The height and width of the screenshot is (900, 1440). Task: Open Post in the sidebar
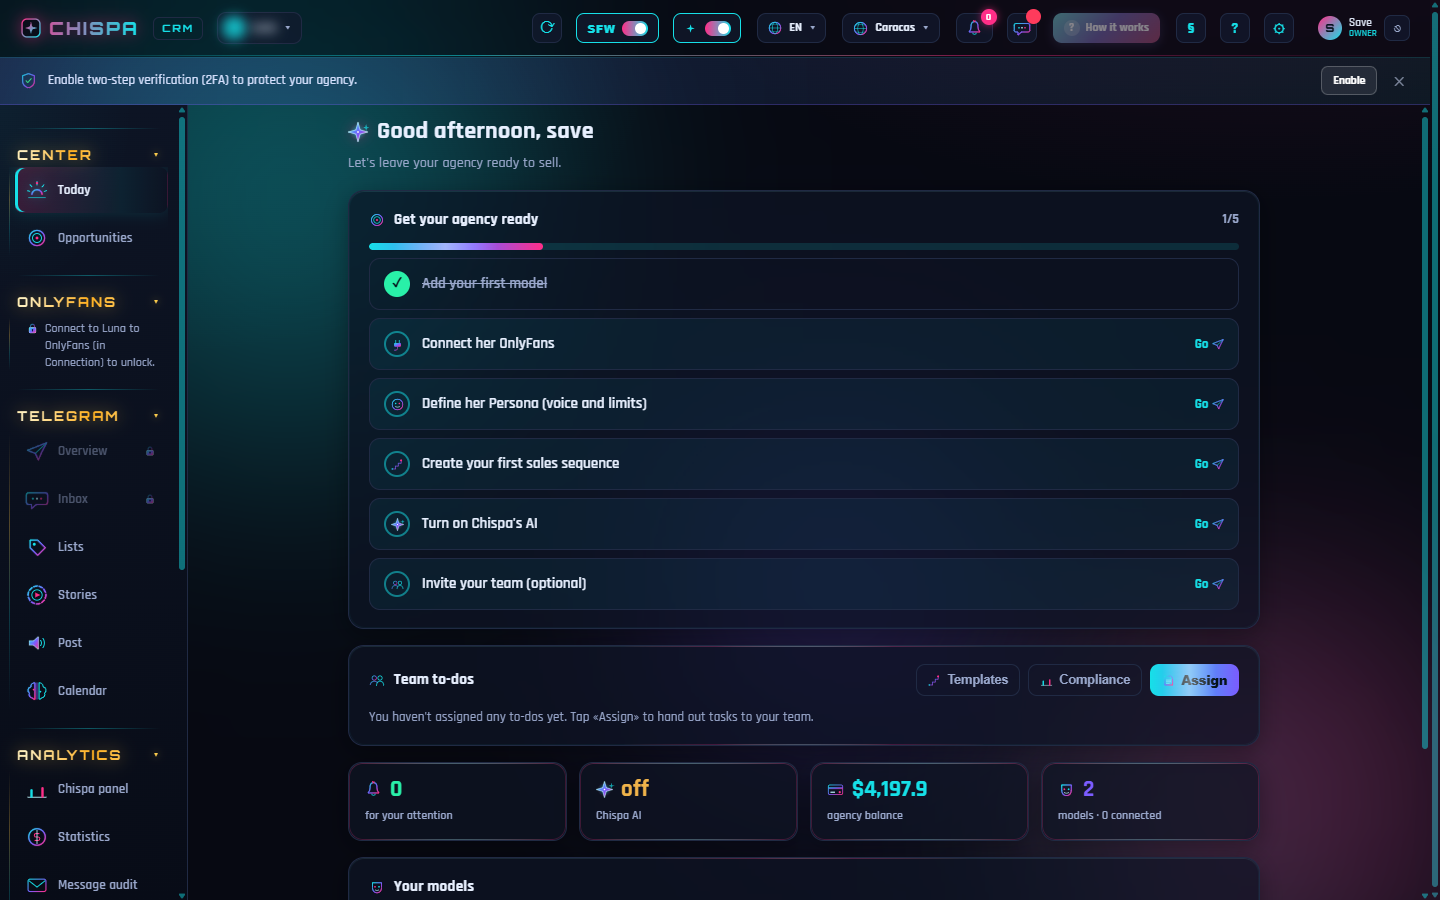[92, 643]
